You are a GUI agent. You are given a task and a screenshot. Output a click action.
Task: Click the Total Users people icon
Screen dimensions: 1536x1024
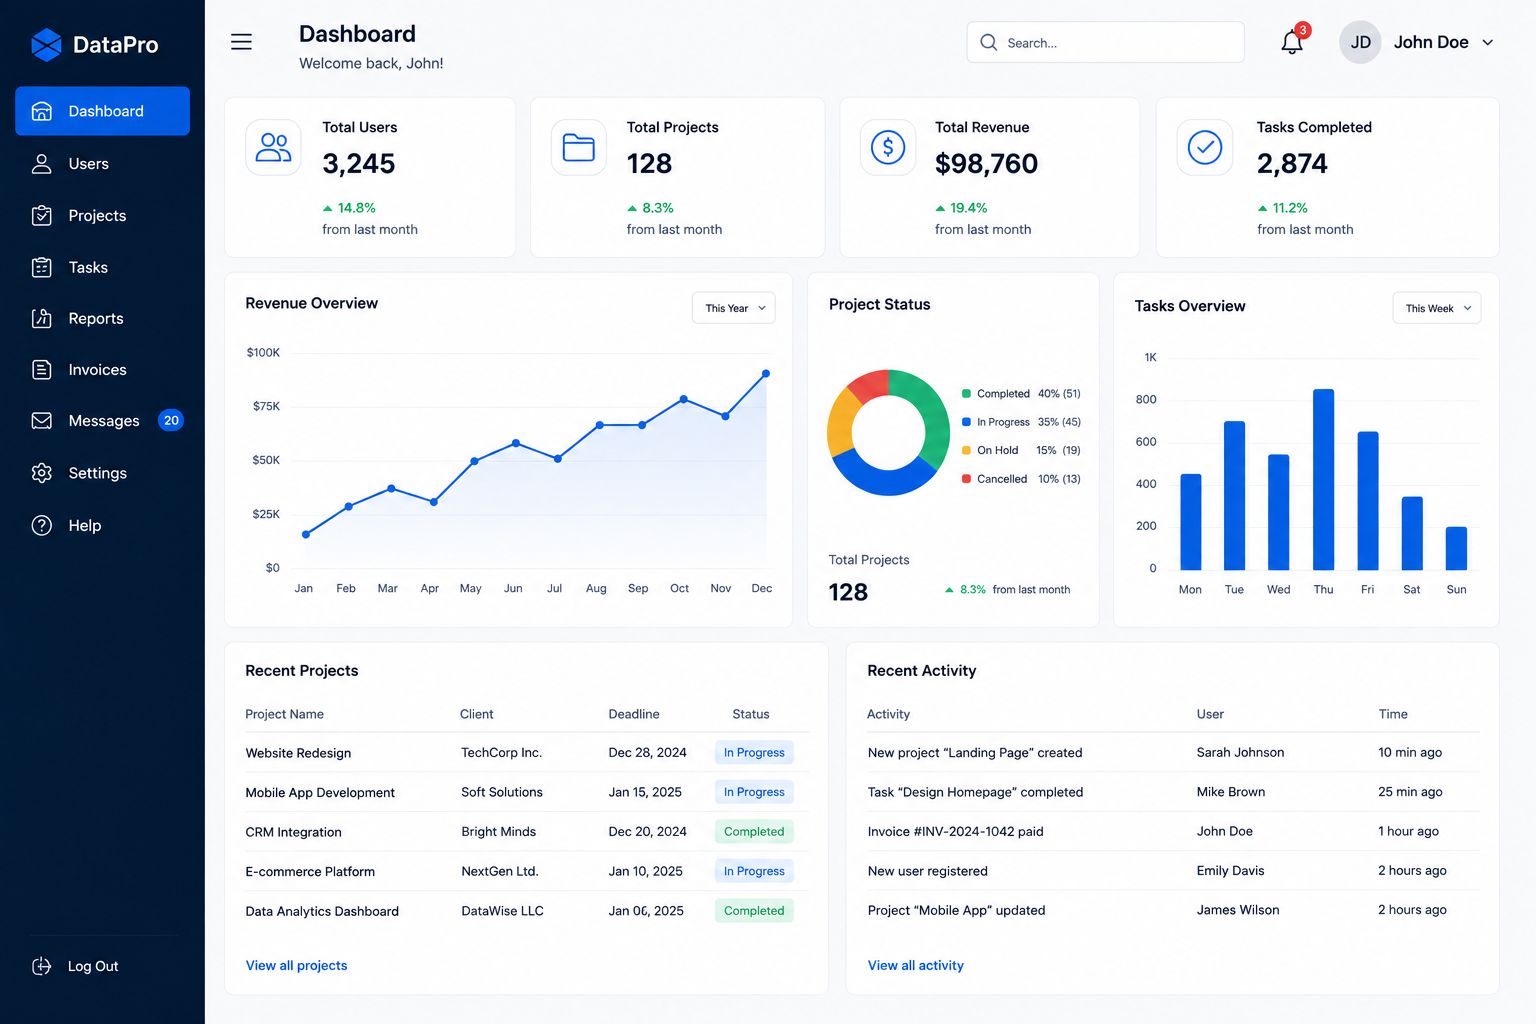pos(273,147)
